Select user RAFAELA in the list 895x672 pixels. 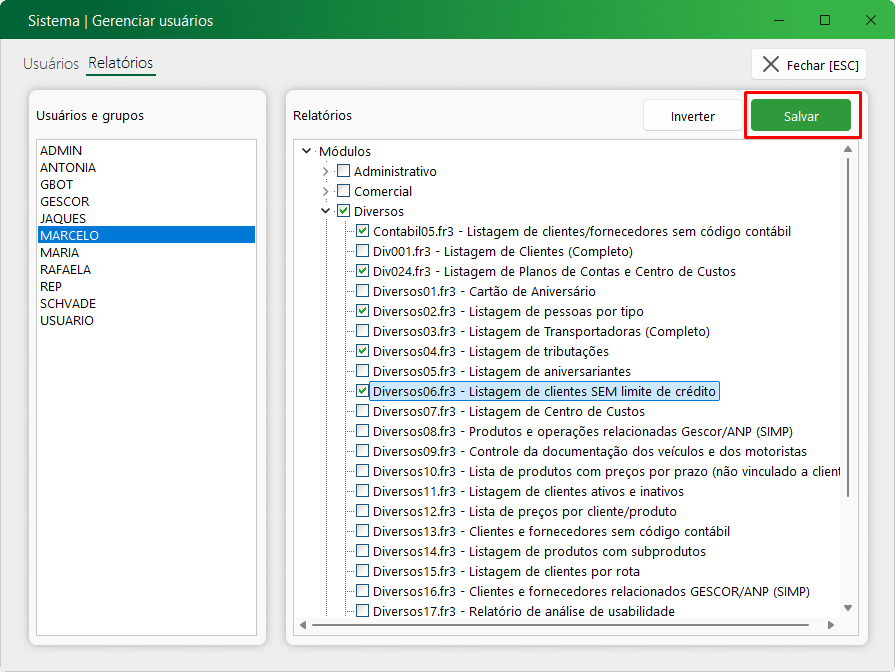(x=65, y=269)
